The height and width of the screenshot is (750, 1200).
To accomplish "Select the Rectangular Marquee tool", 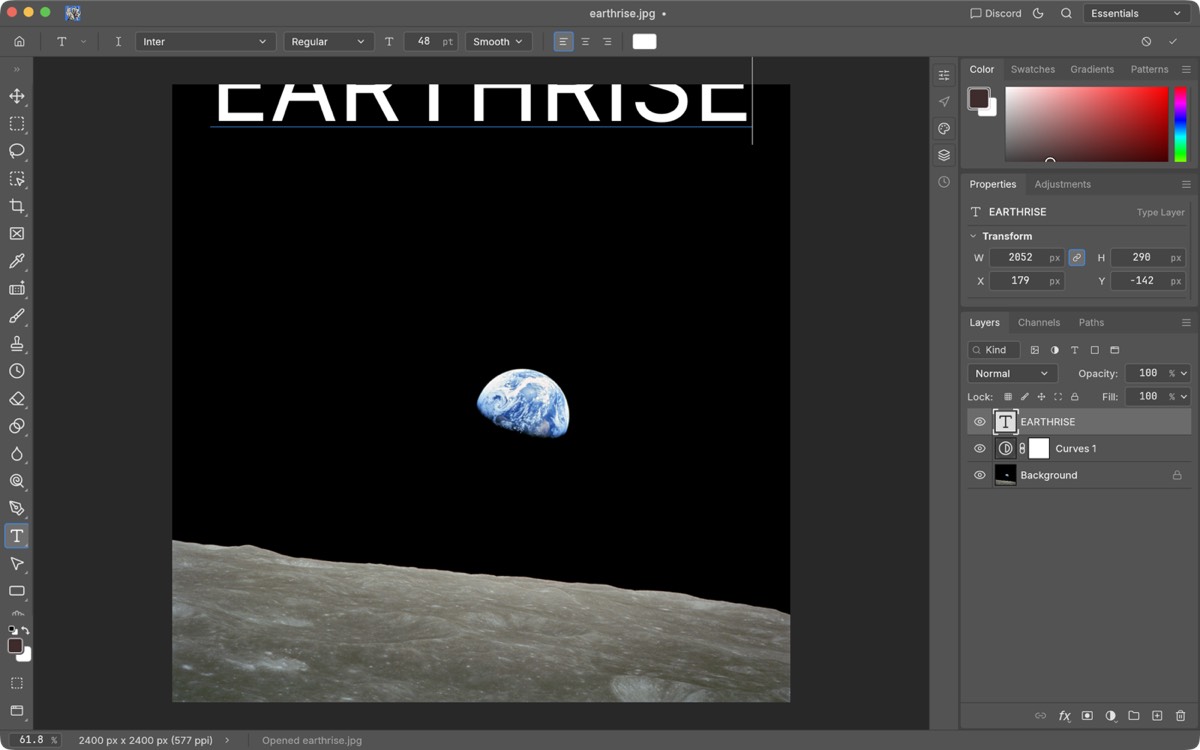I will click(17, 124).
